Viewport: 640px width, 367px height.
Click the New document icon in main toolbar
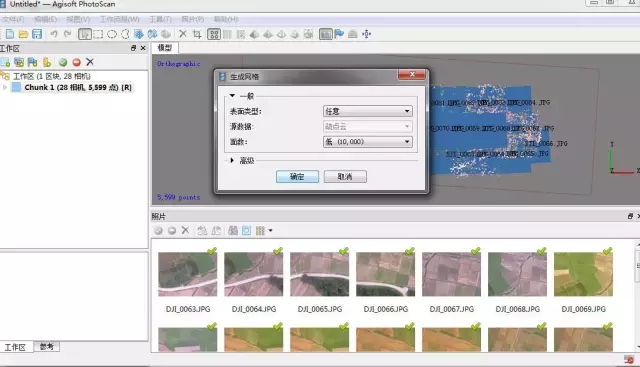(10, 34)
